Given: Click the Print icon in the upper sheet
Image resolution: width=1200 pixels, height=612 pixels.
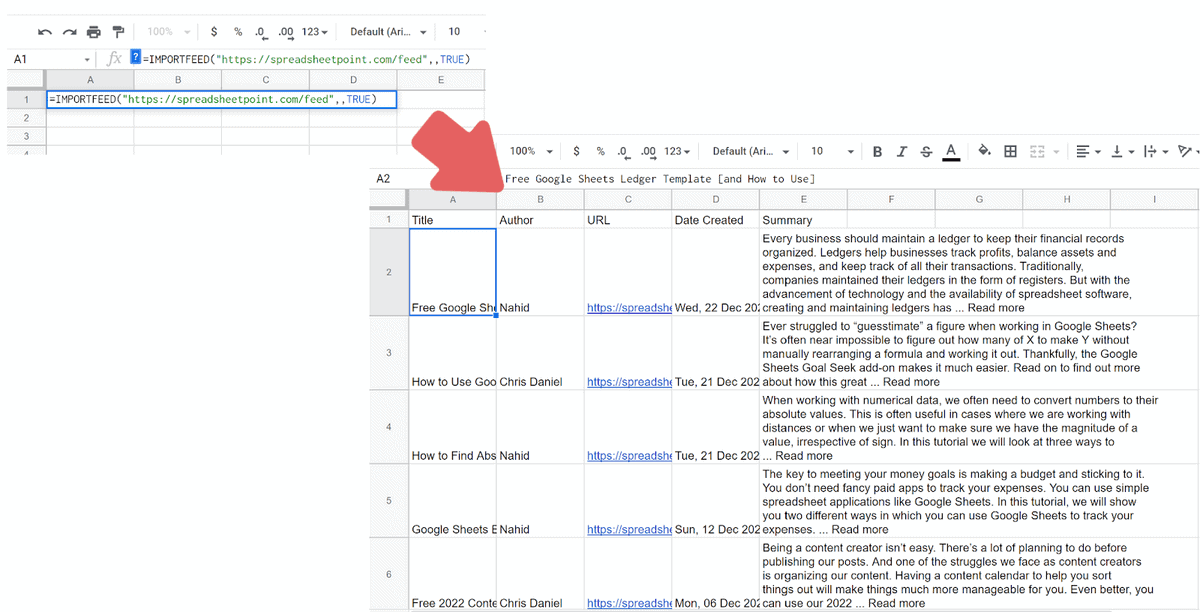Looking at the screenshot, I should 93,32.
